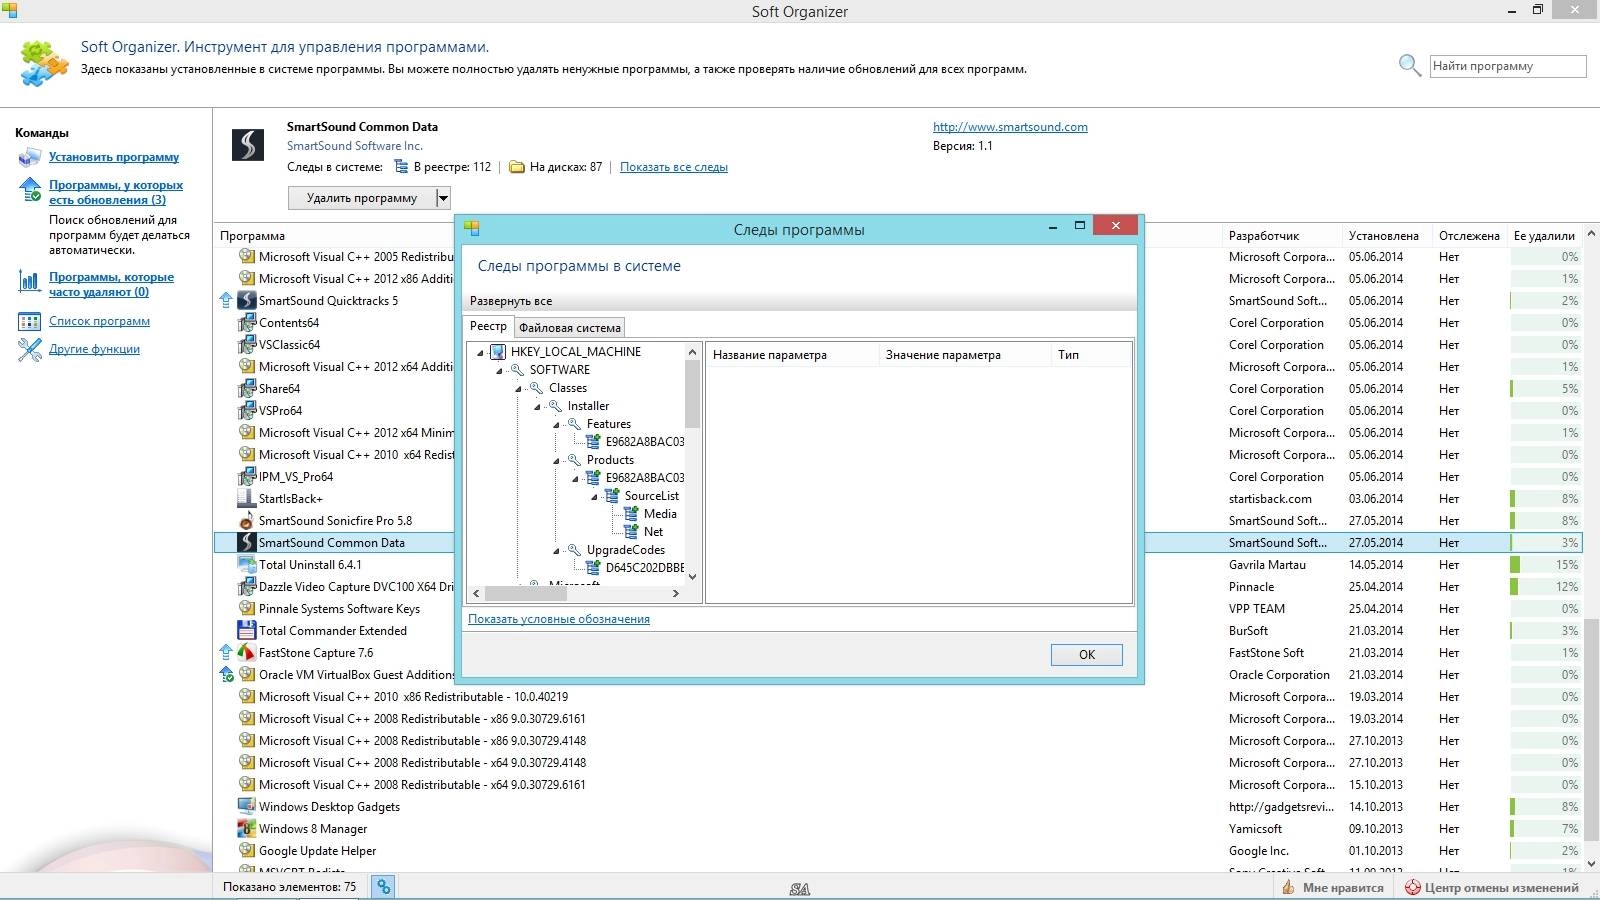Click the 12% removal bar for Dazzle Video Capture
This screenshot has height=900, width=1600.
click(1545, 586)
